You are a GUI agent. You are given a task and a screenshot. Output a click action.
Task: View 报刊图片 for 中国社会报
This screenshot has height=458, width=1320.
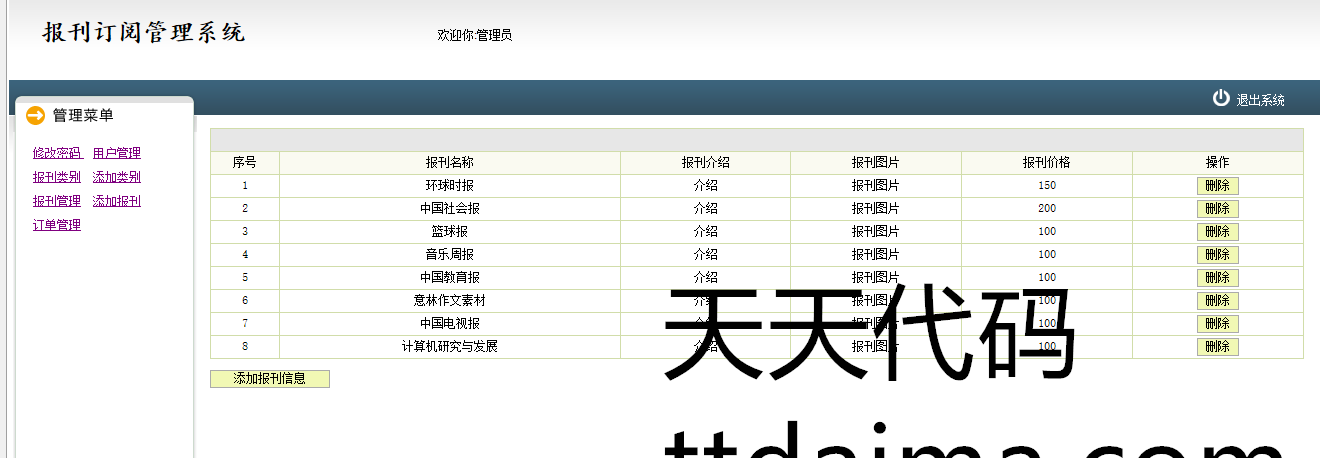click(x=875, y=209)
